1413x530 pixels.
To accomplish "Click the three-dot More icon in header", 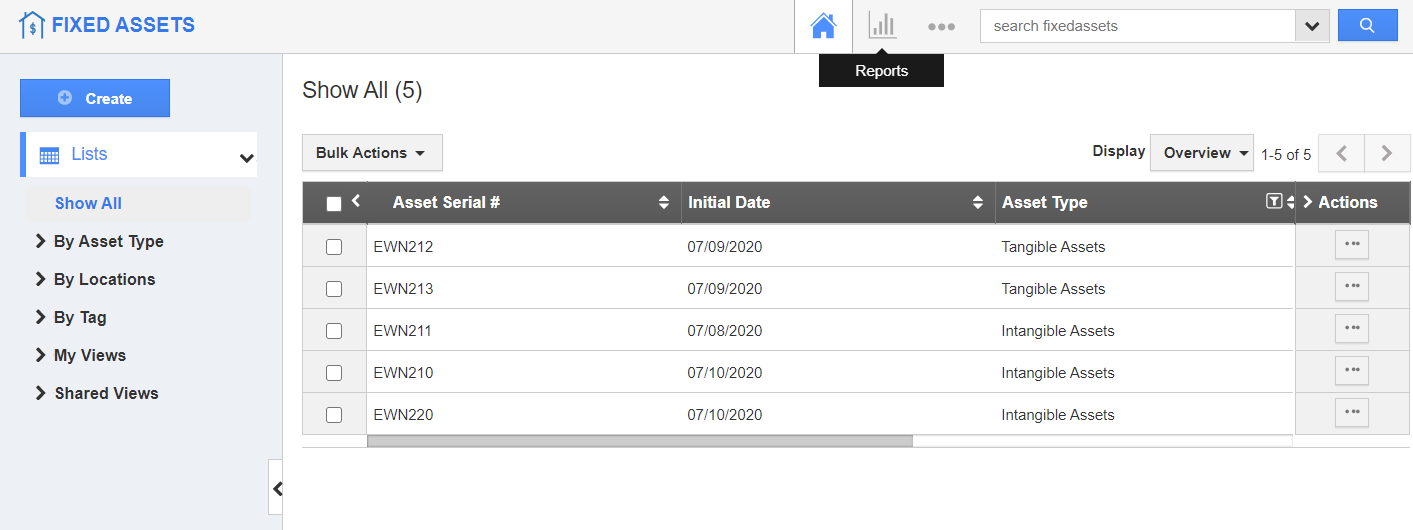I will [941, 27].
